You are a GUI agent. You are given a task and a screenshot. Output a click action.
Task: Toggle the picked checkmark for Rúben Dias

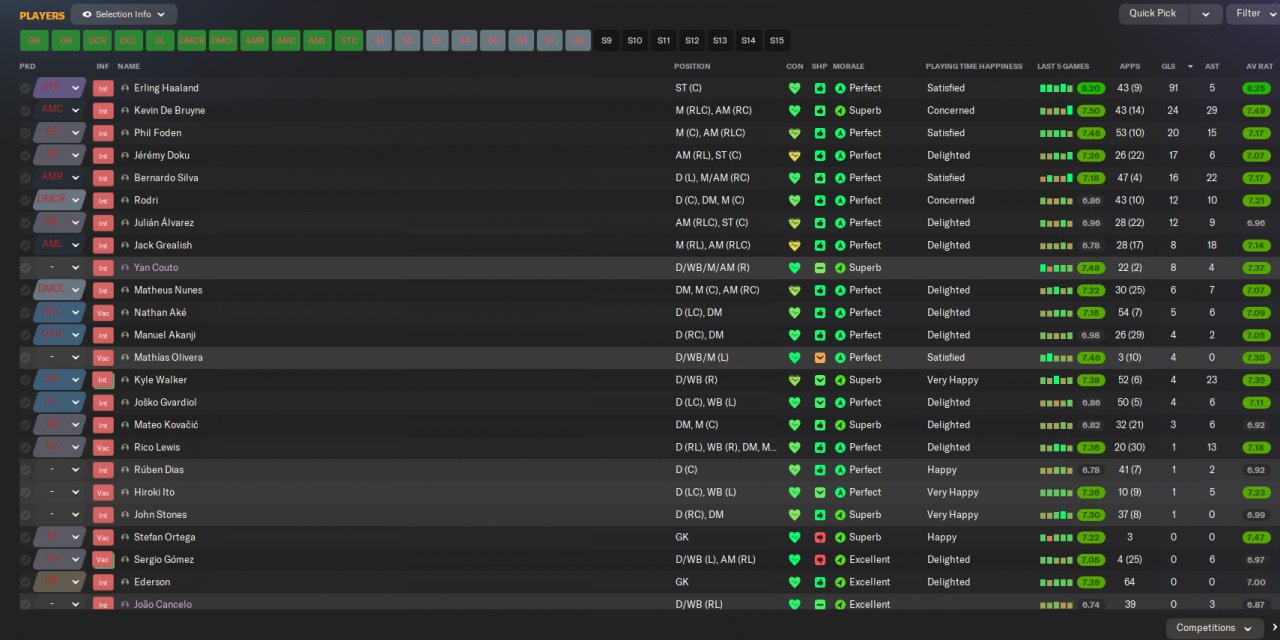25,470
